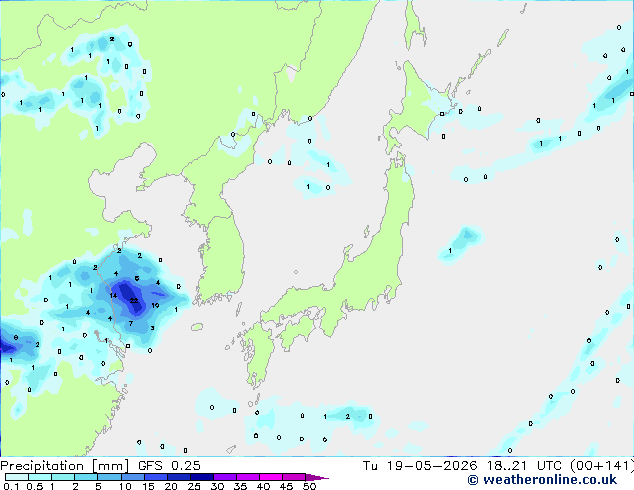Screen dimensions: 634x490
Task: Click the 18..21 UTC time label
Action: click(524, 466)
